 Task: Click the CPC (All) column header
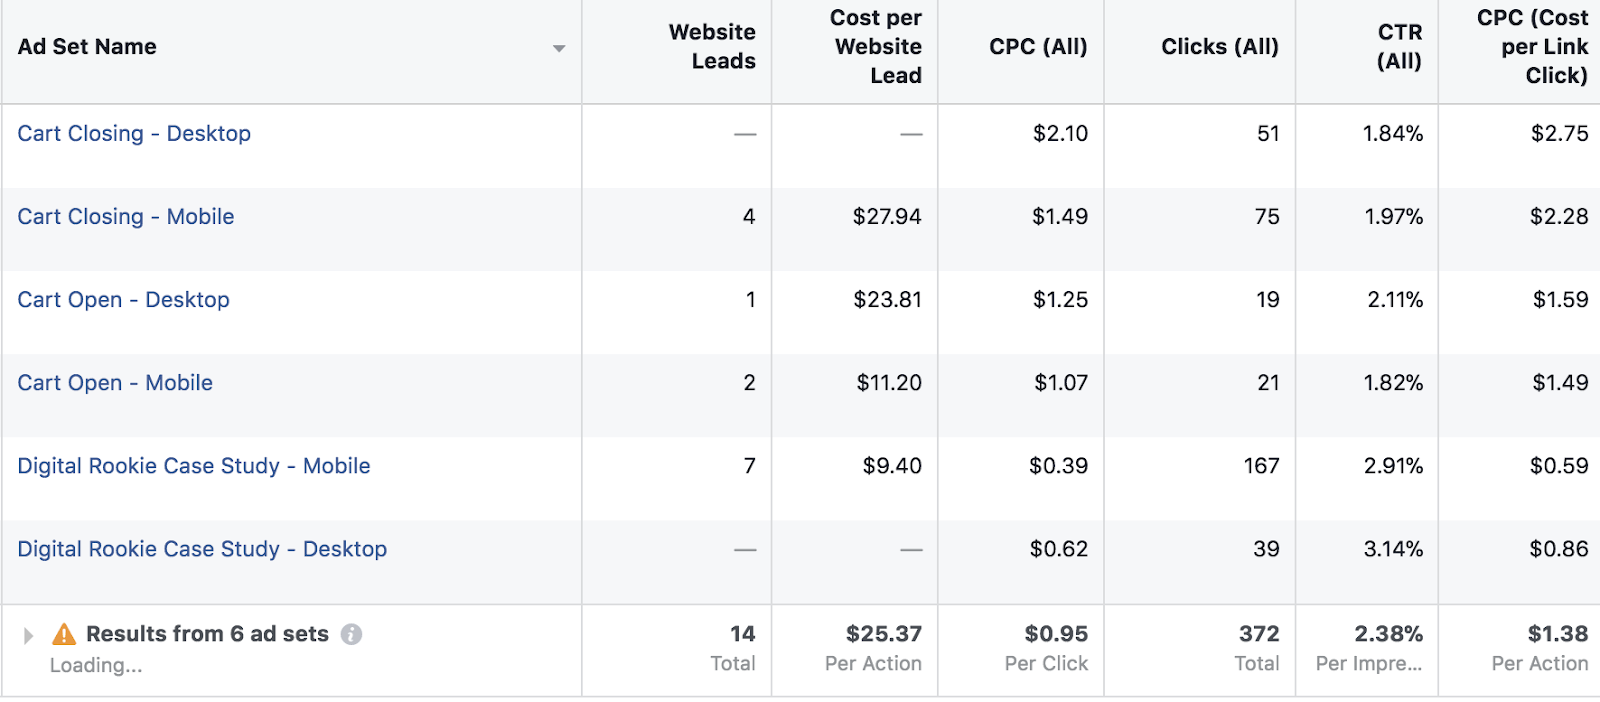1038,47
